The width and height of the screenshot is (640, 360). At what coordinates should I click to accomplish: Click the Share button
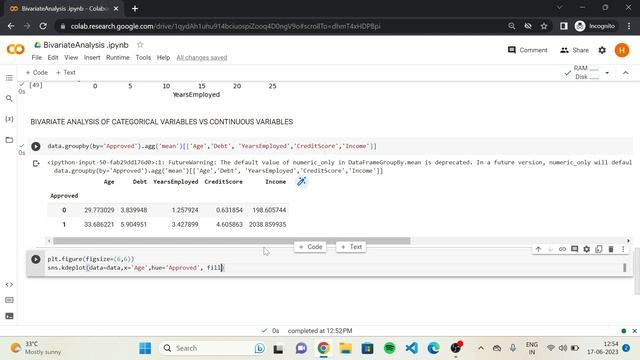[574, 50]
